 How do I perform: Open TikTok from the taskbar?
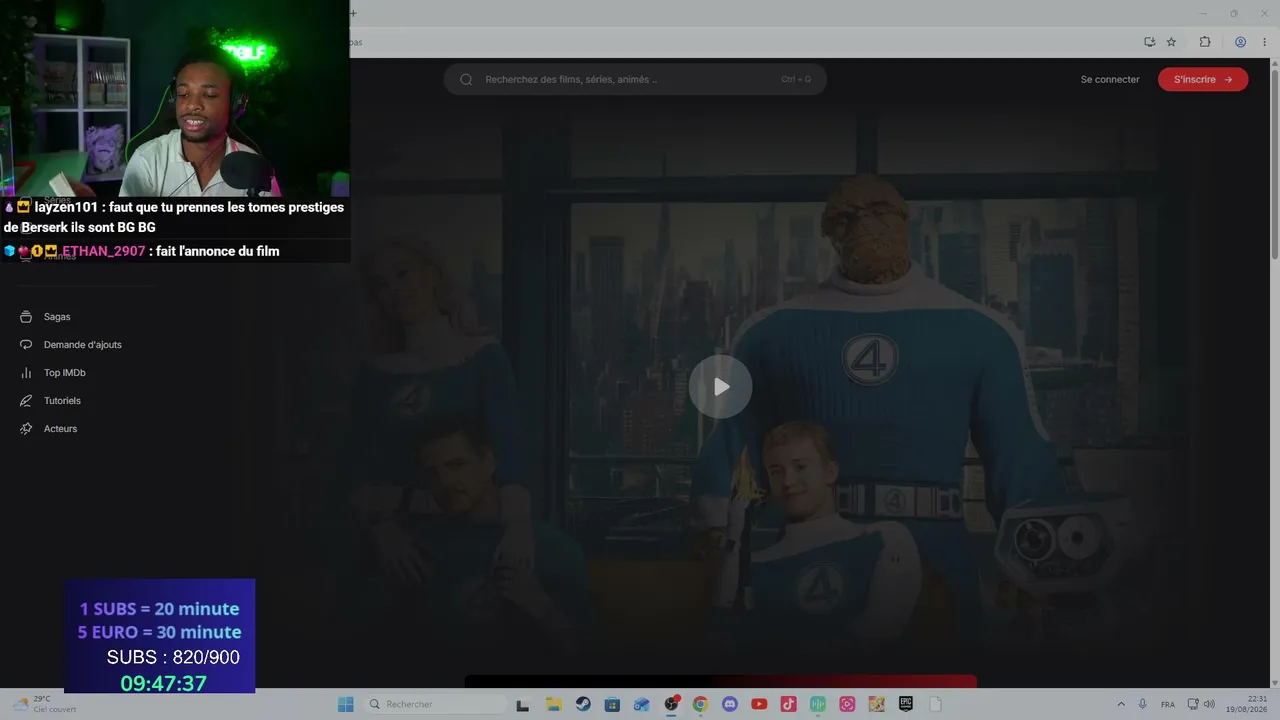(788, 705)
